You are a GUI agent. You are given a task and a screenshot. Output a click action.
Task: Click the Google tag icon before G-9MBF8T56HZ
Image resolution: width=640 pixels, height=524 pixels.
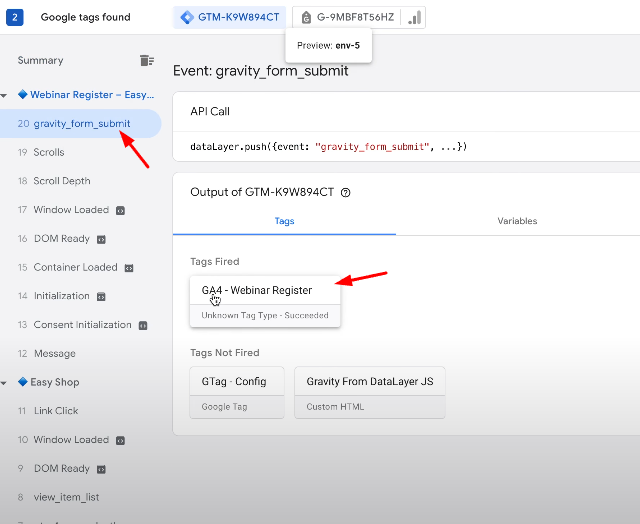(306, 18)
